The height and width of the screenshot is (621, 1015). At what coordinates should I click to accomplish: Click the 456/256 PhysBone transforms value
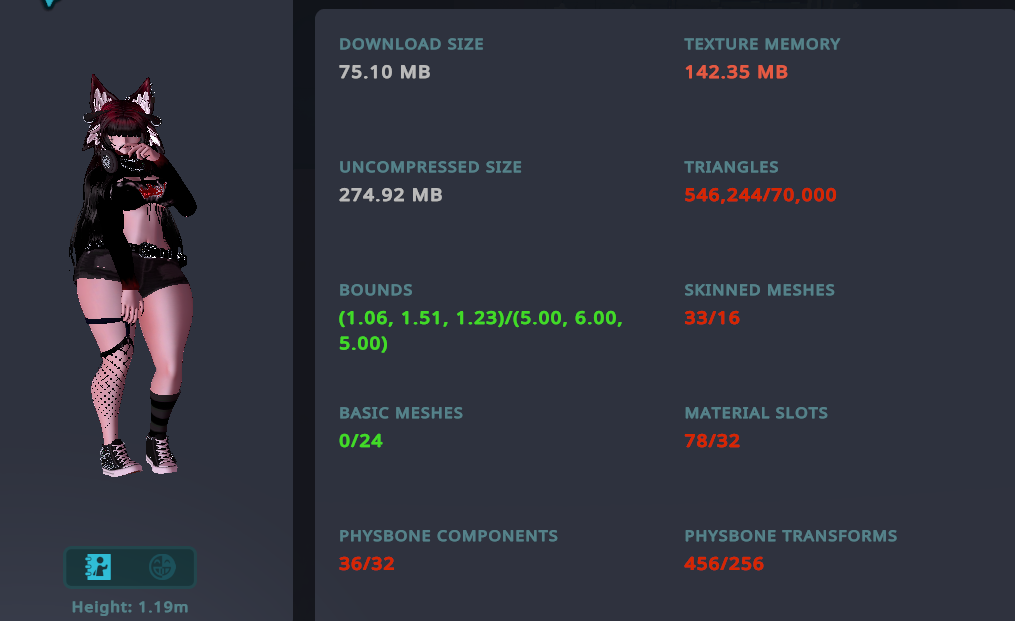[724, 564]
